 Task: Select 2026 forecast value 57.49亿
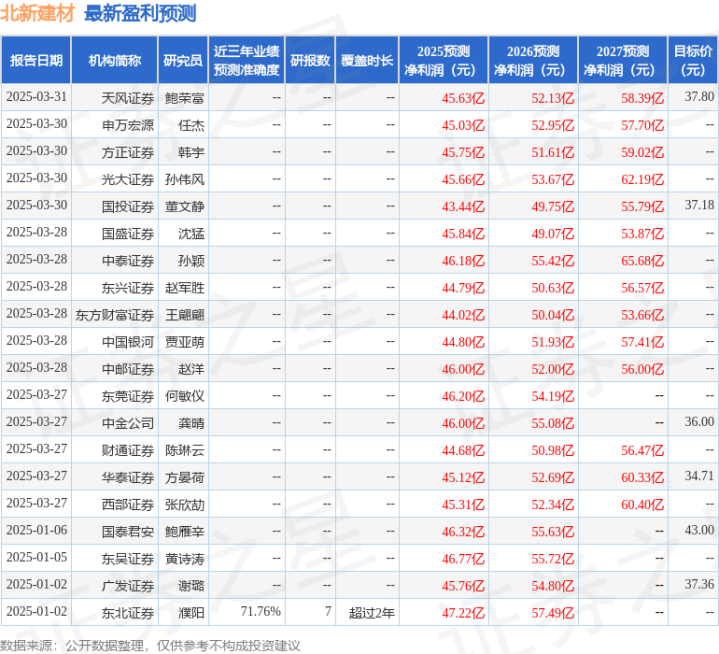click(x=553, y=613)
